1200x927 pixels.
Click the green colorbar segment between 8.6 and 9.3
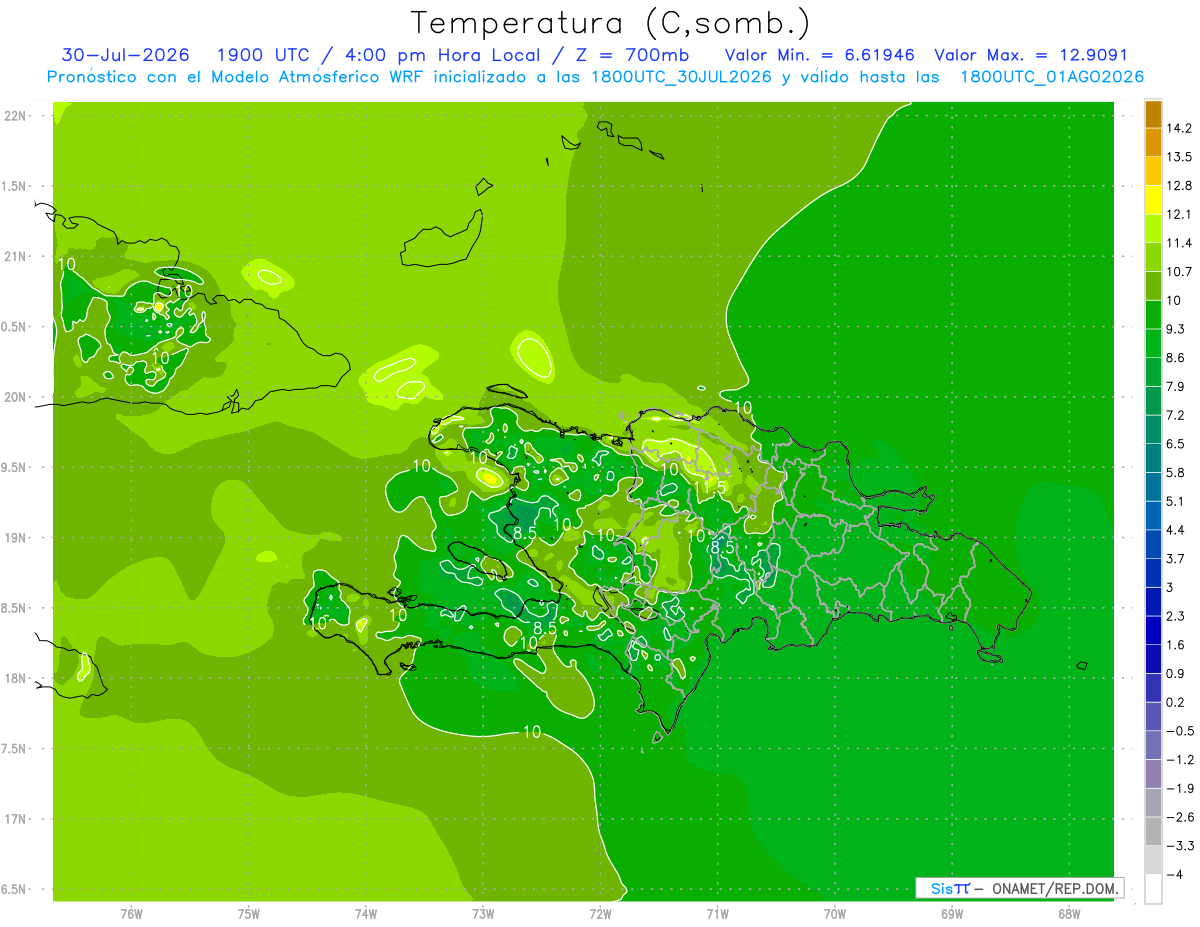point(1153,343)
